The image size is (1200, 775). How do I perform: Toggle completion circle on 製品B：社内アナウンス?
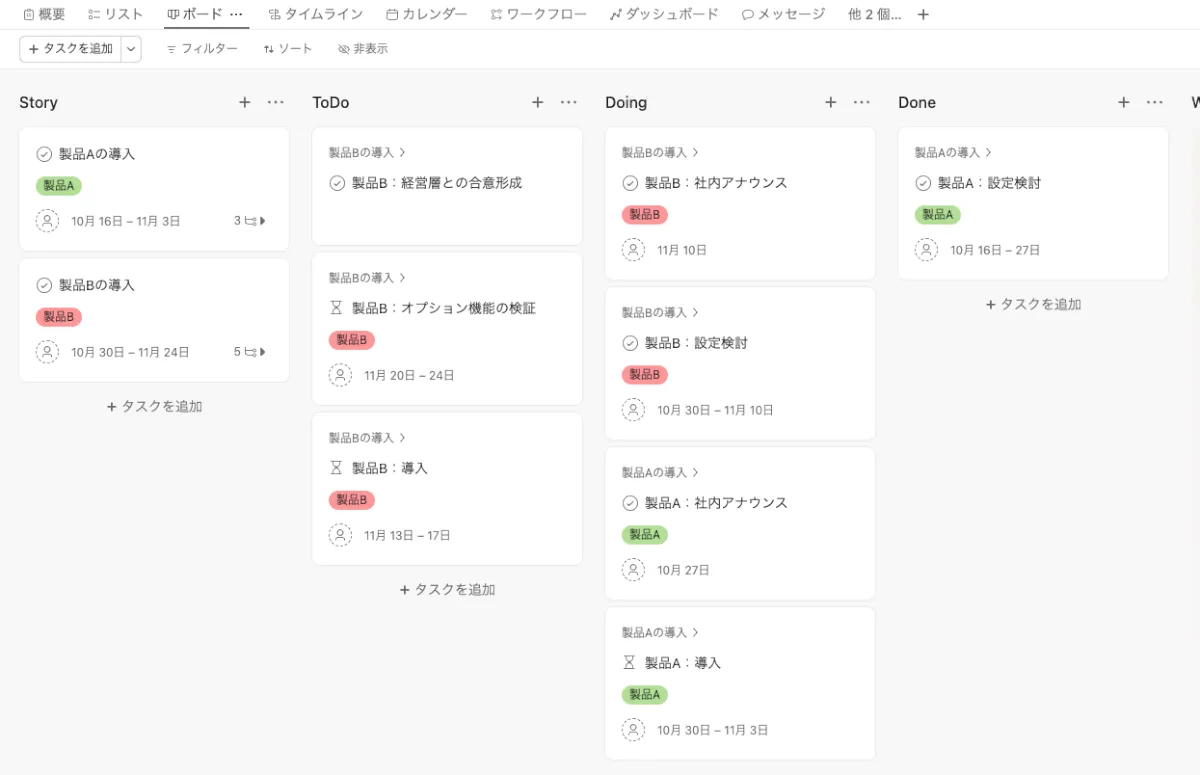pyautogui.click(x=630, y=183)
